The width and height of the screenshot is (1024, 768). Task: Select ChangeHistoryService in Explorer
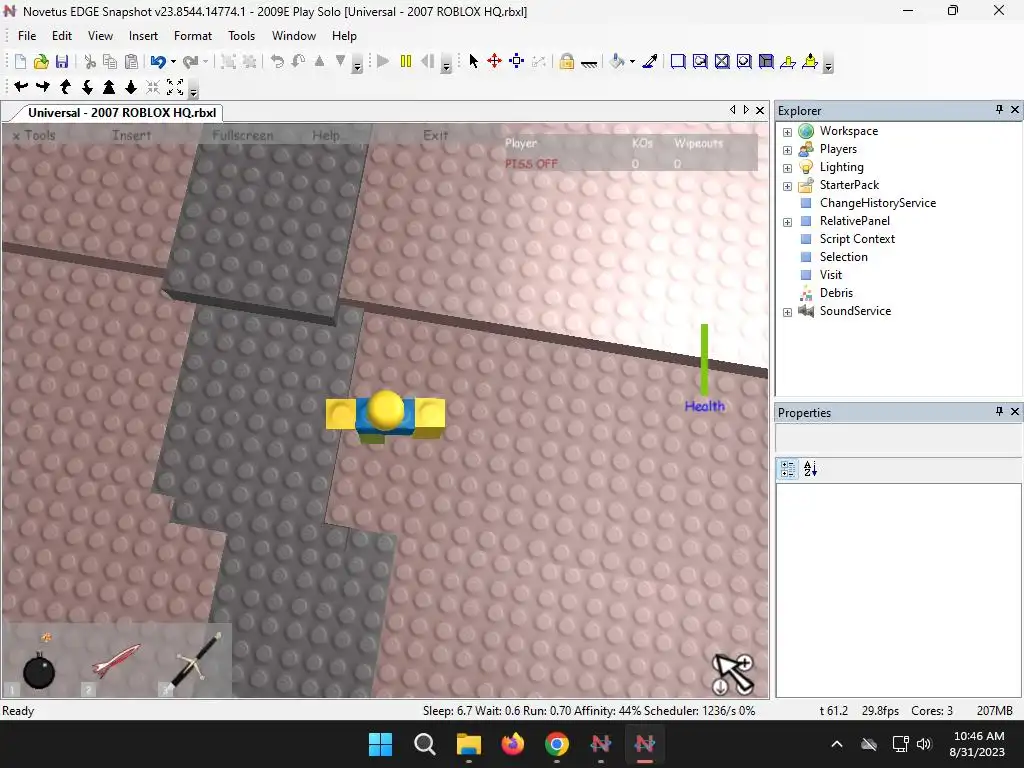878,202
